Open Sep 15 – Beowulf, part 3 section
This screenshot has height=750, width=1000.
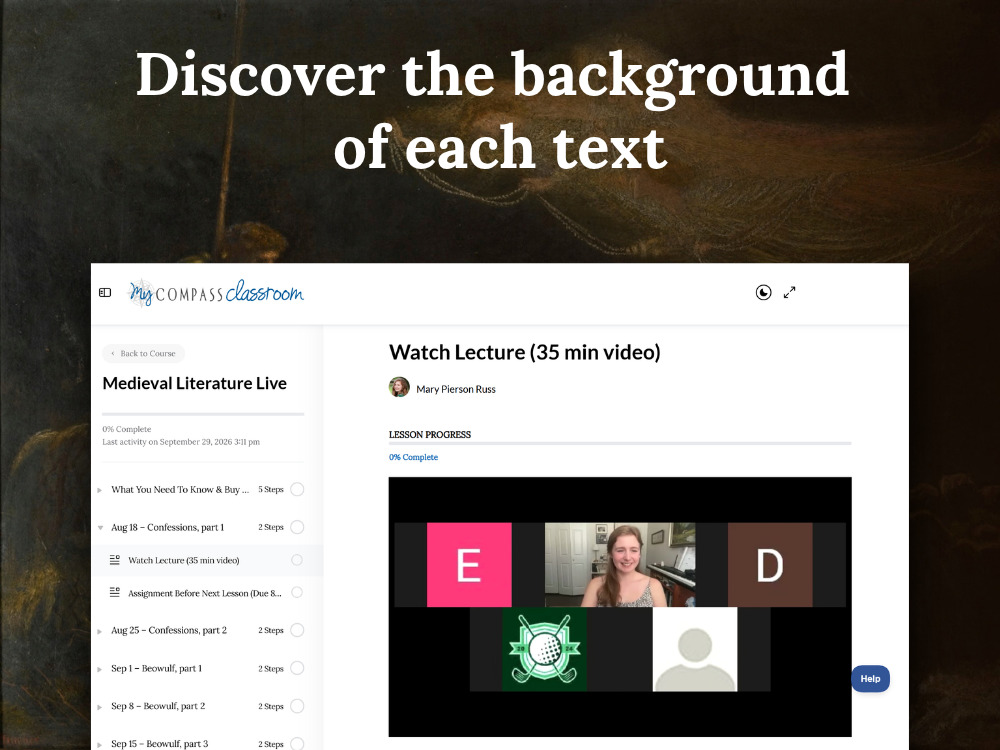click(159, 744)
